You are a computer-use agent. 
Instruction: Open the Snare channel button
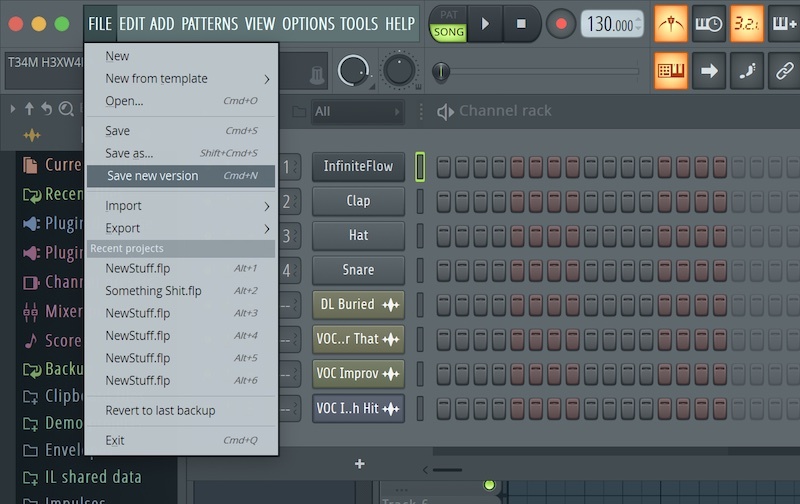(358, 270)
